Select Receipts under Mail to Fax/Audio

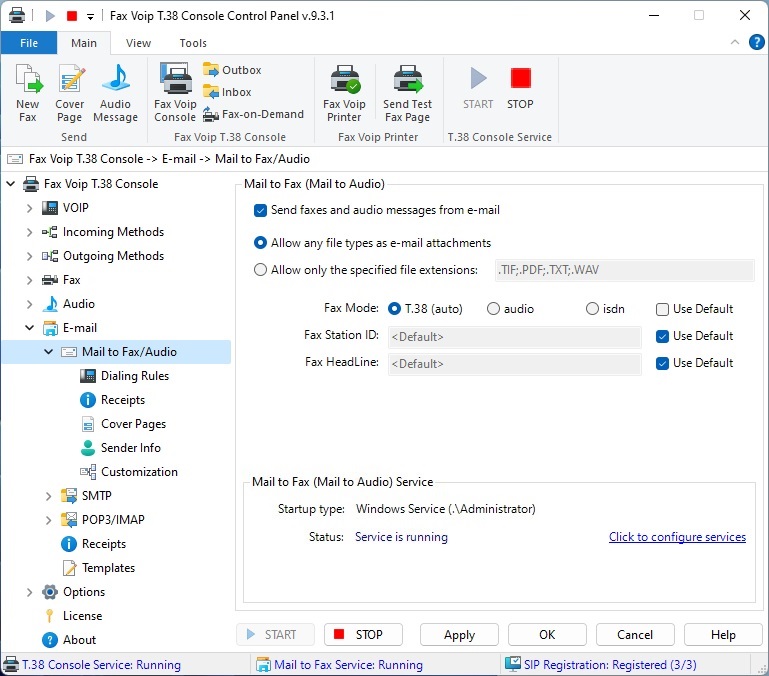(113, 400)
